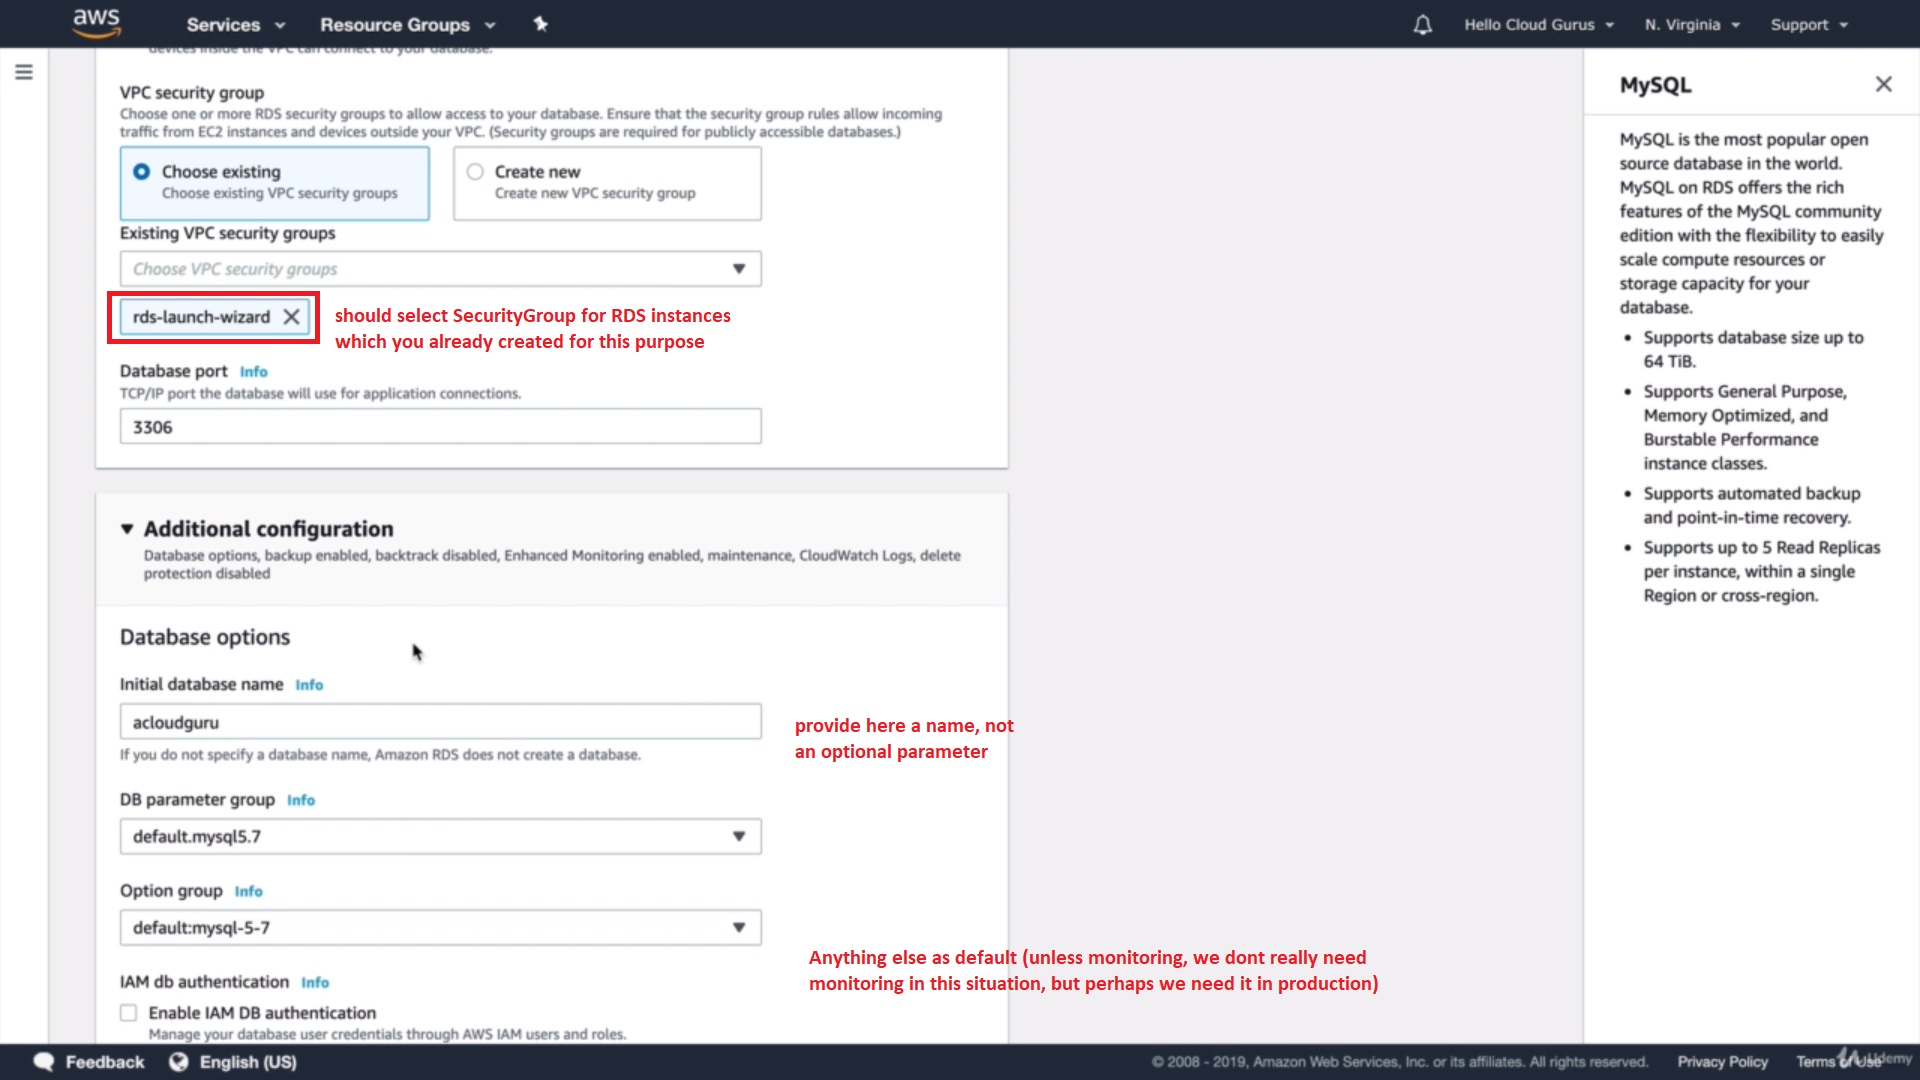Select the Choose existing radio option
This screenshot has height=1080, width=1920.
click(x=142, y=172)
